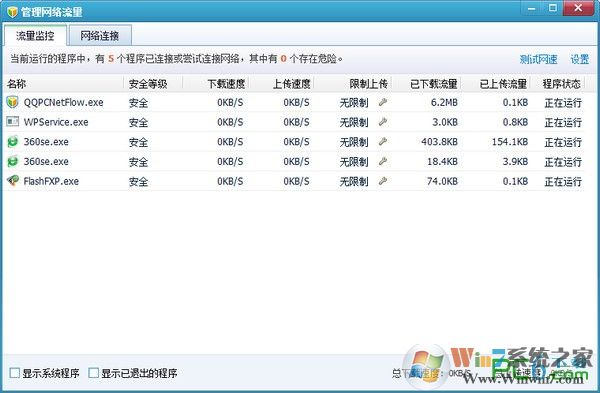Open the 测试网速 link
The height and width of the screenshot is (393, 600).
tap(538, 59)
